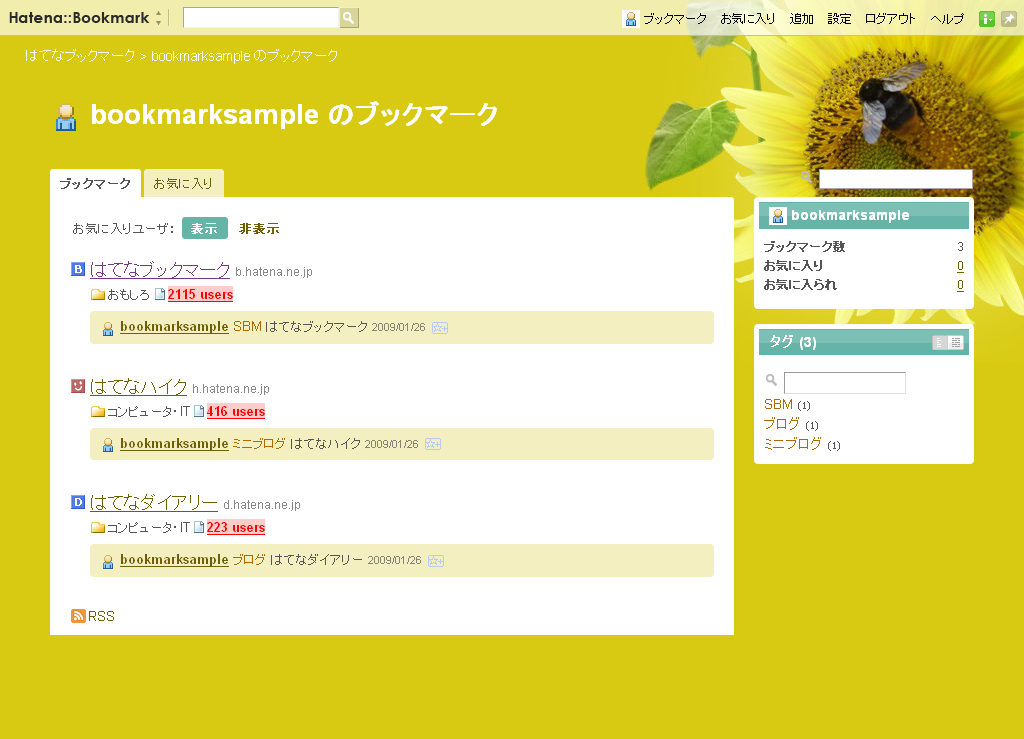This screenshot has height=739, width=1024.
Task: Click the user avatar icon beside ブックマーク menu
Action: [630, 19]
